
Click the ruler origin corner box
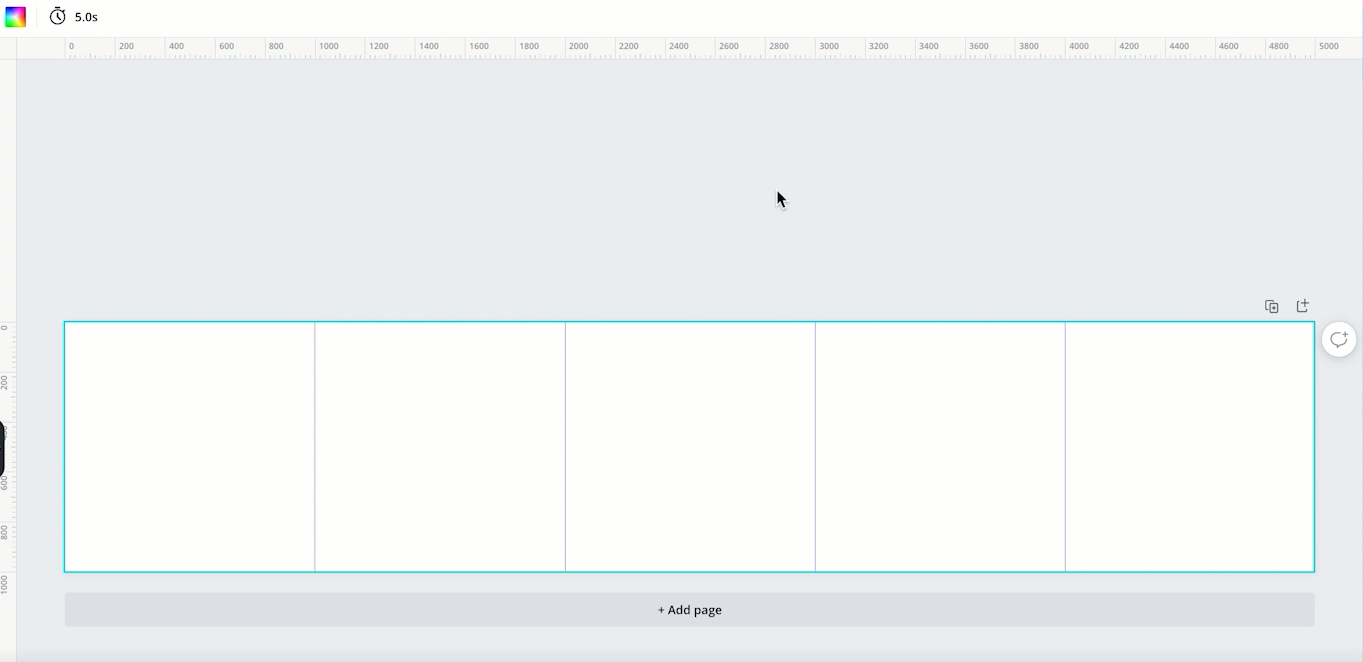(x=8, y=48)
